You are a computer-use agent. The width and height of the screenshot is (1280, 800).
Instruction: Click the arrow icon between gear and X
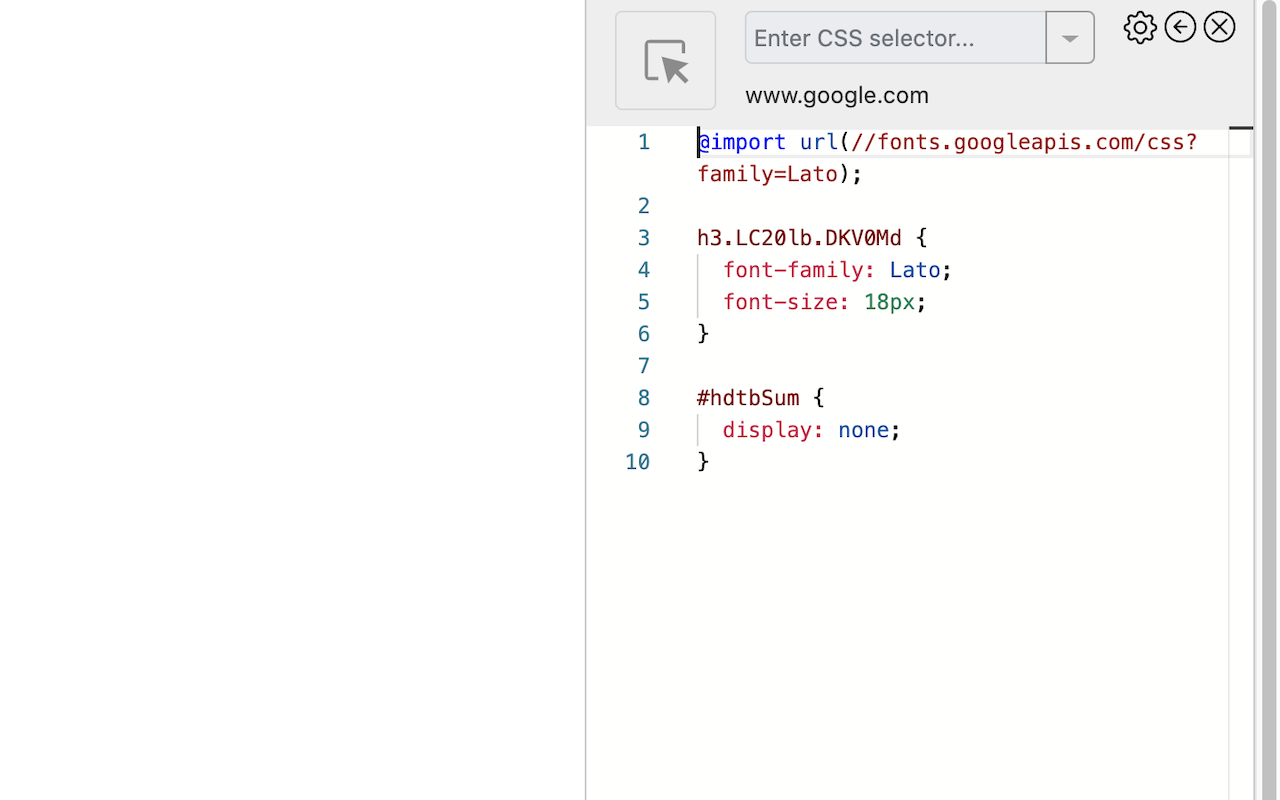coord(1180,27)
